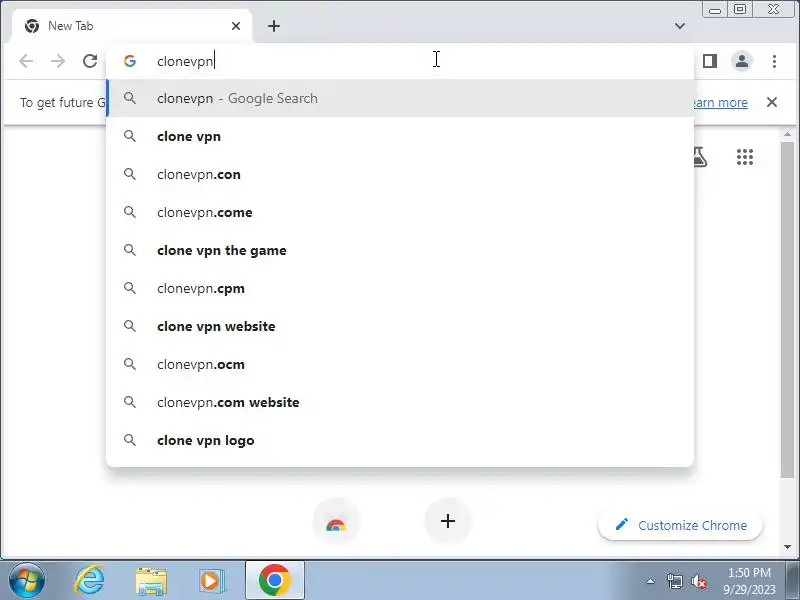Image resolution: width=800 pixels, height=600 pixels.
Task: Open Windows Media Player taskbar icon
Action: click(x=212, y=581)
